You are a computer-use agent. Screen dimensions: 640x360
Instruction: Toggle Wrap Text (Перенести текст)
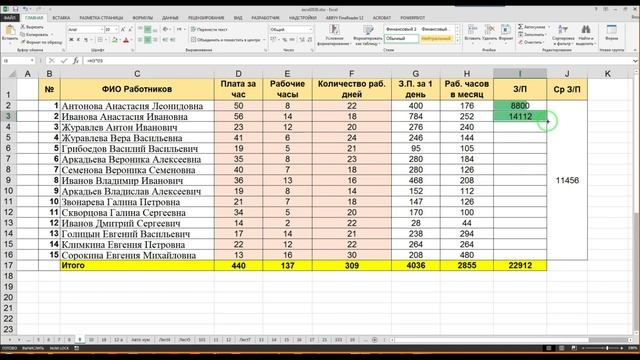[x=209, y=30]
